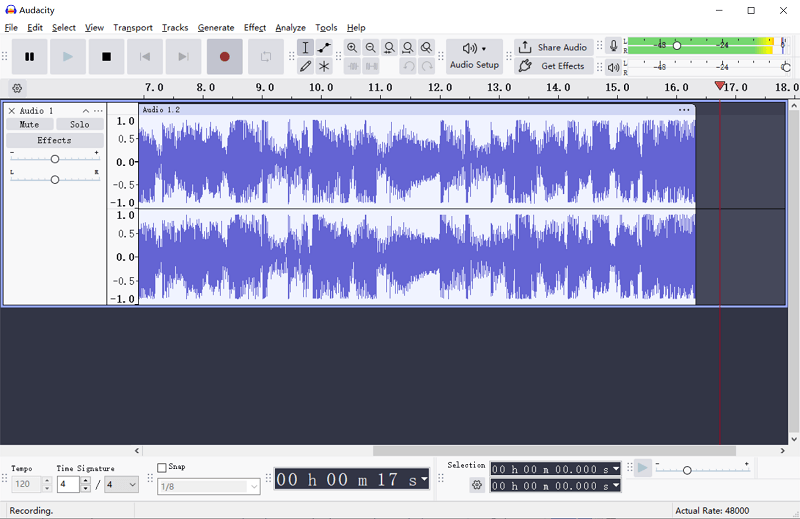800x519 pixels.
Task: Open the Help menu
Action: click(x=356, y=28)
